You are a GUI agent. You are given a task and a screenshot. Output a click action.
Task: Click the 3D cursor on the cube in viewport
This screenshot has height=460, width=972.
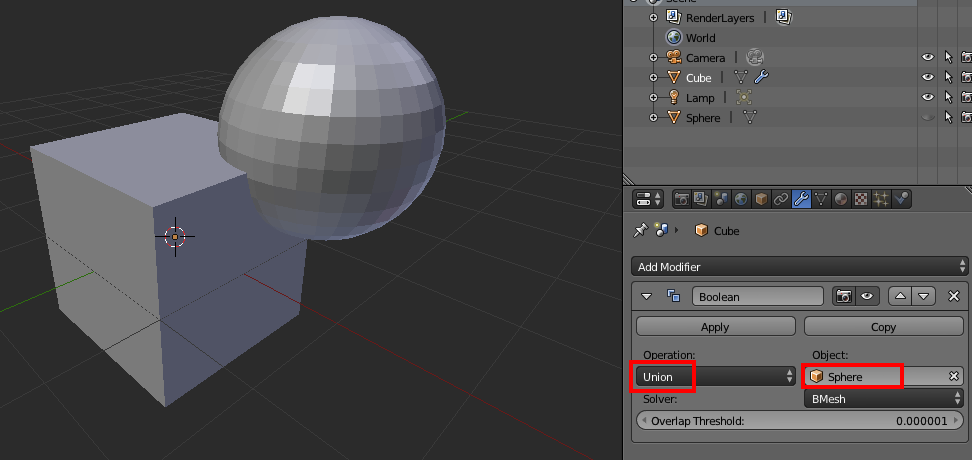tap(175, 236)
